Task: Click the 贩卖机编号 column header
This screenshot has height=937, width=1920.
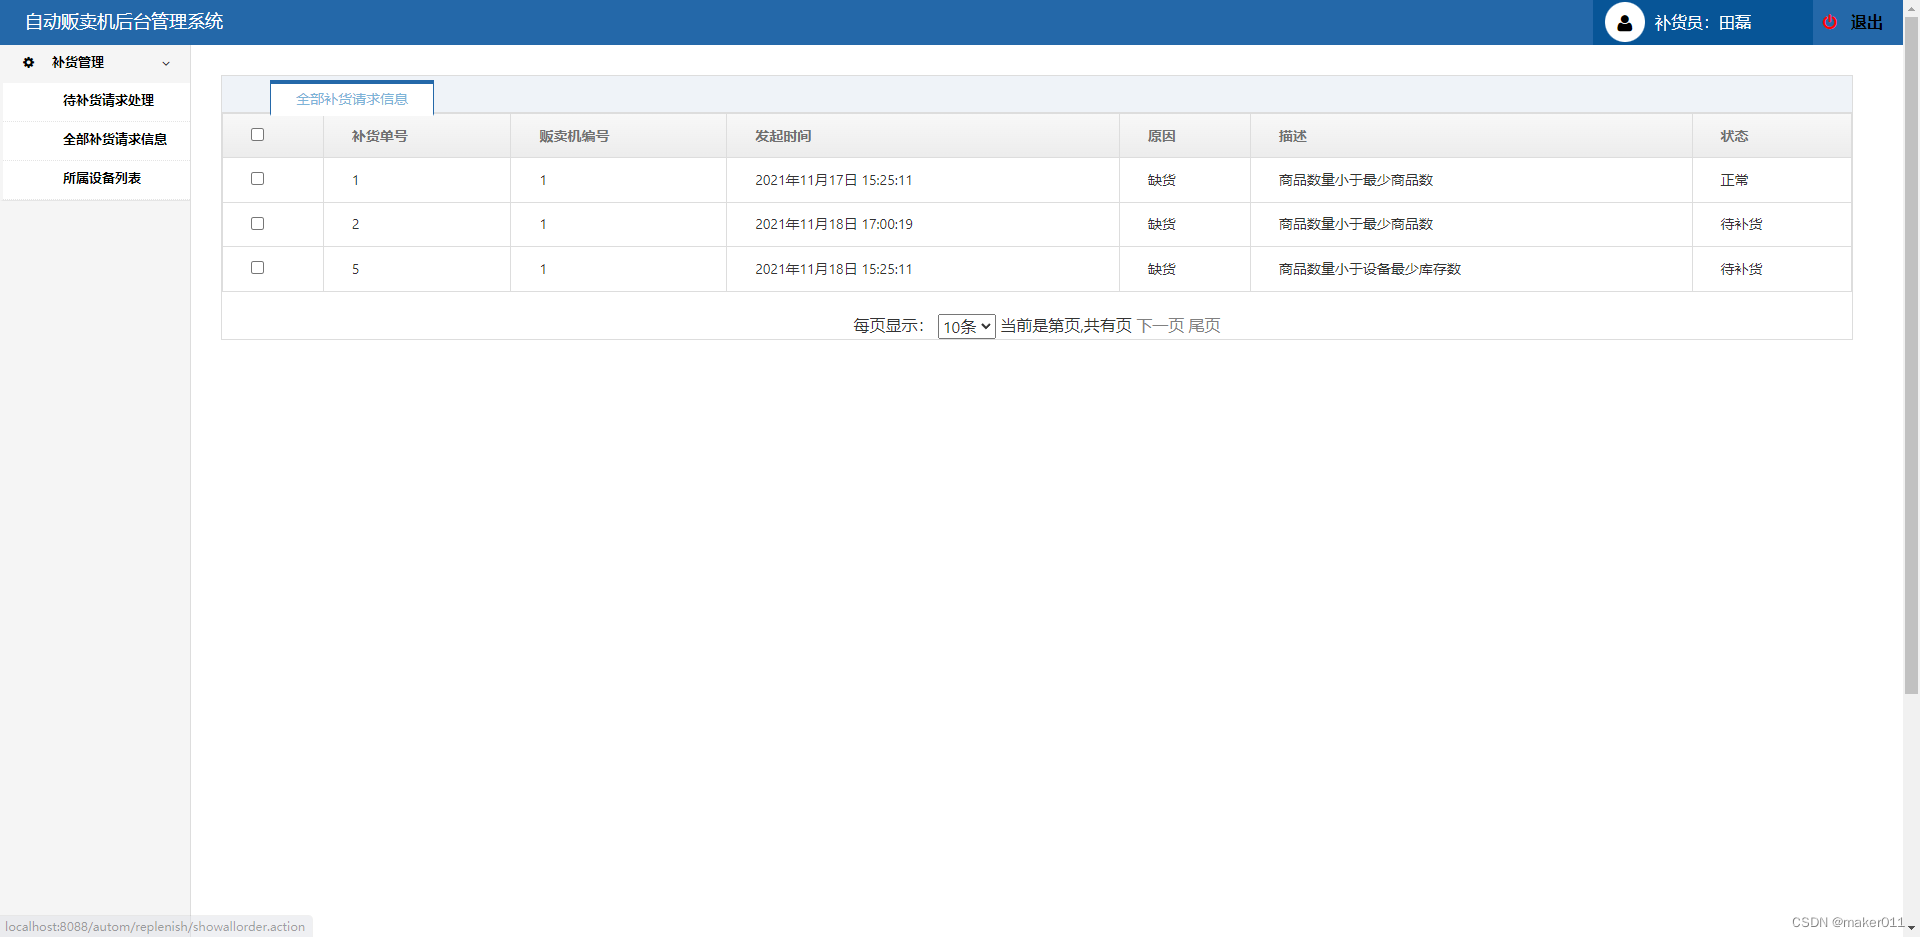Action: point(574,136)
